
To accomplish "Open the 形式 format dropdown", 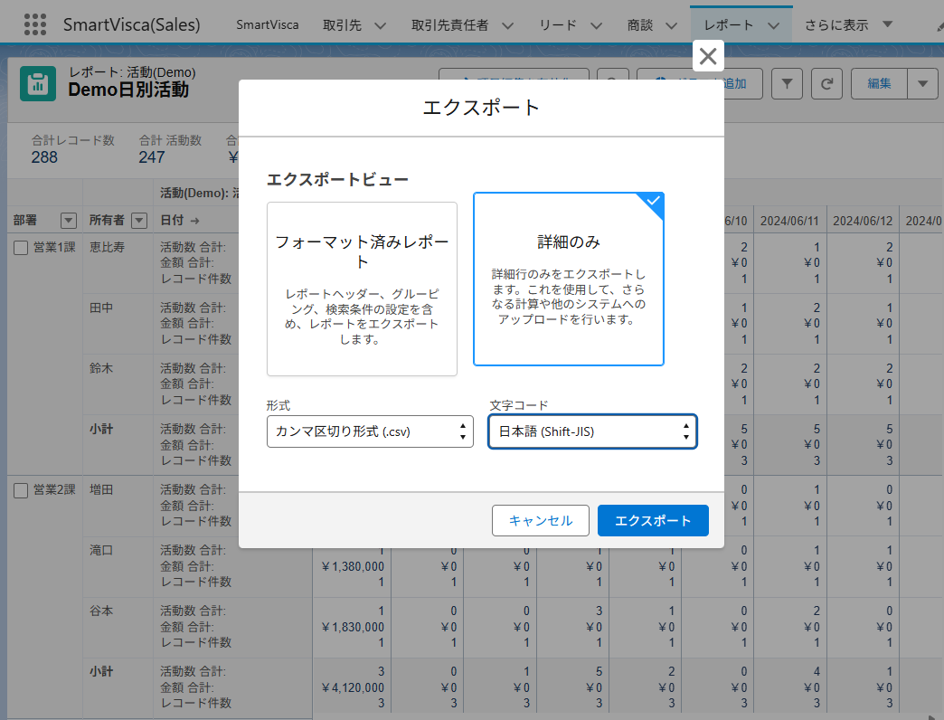I will pos(370,432).
